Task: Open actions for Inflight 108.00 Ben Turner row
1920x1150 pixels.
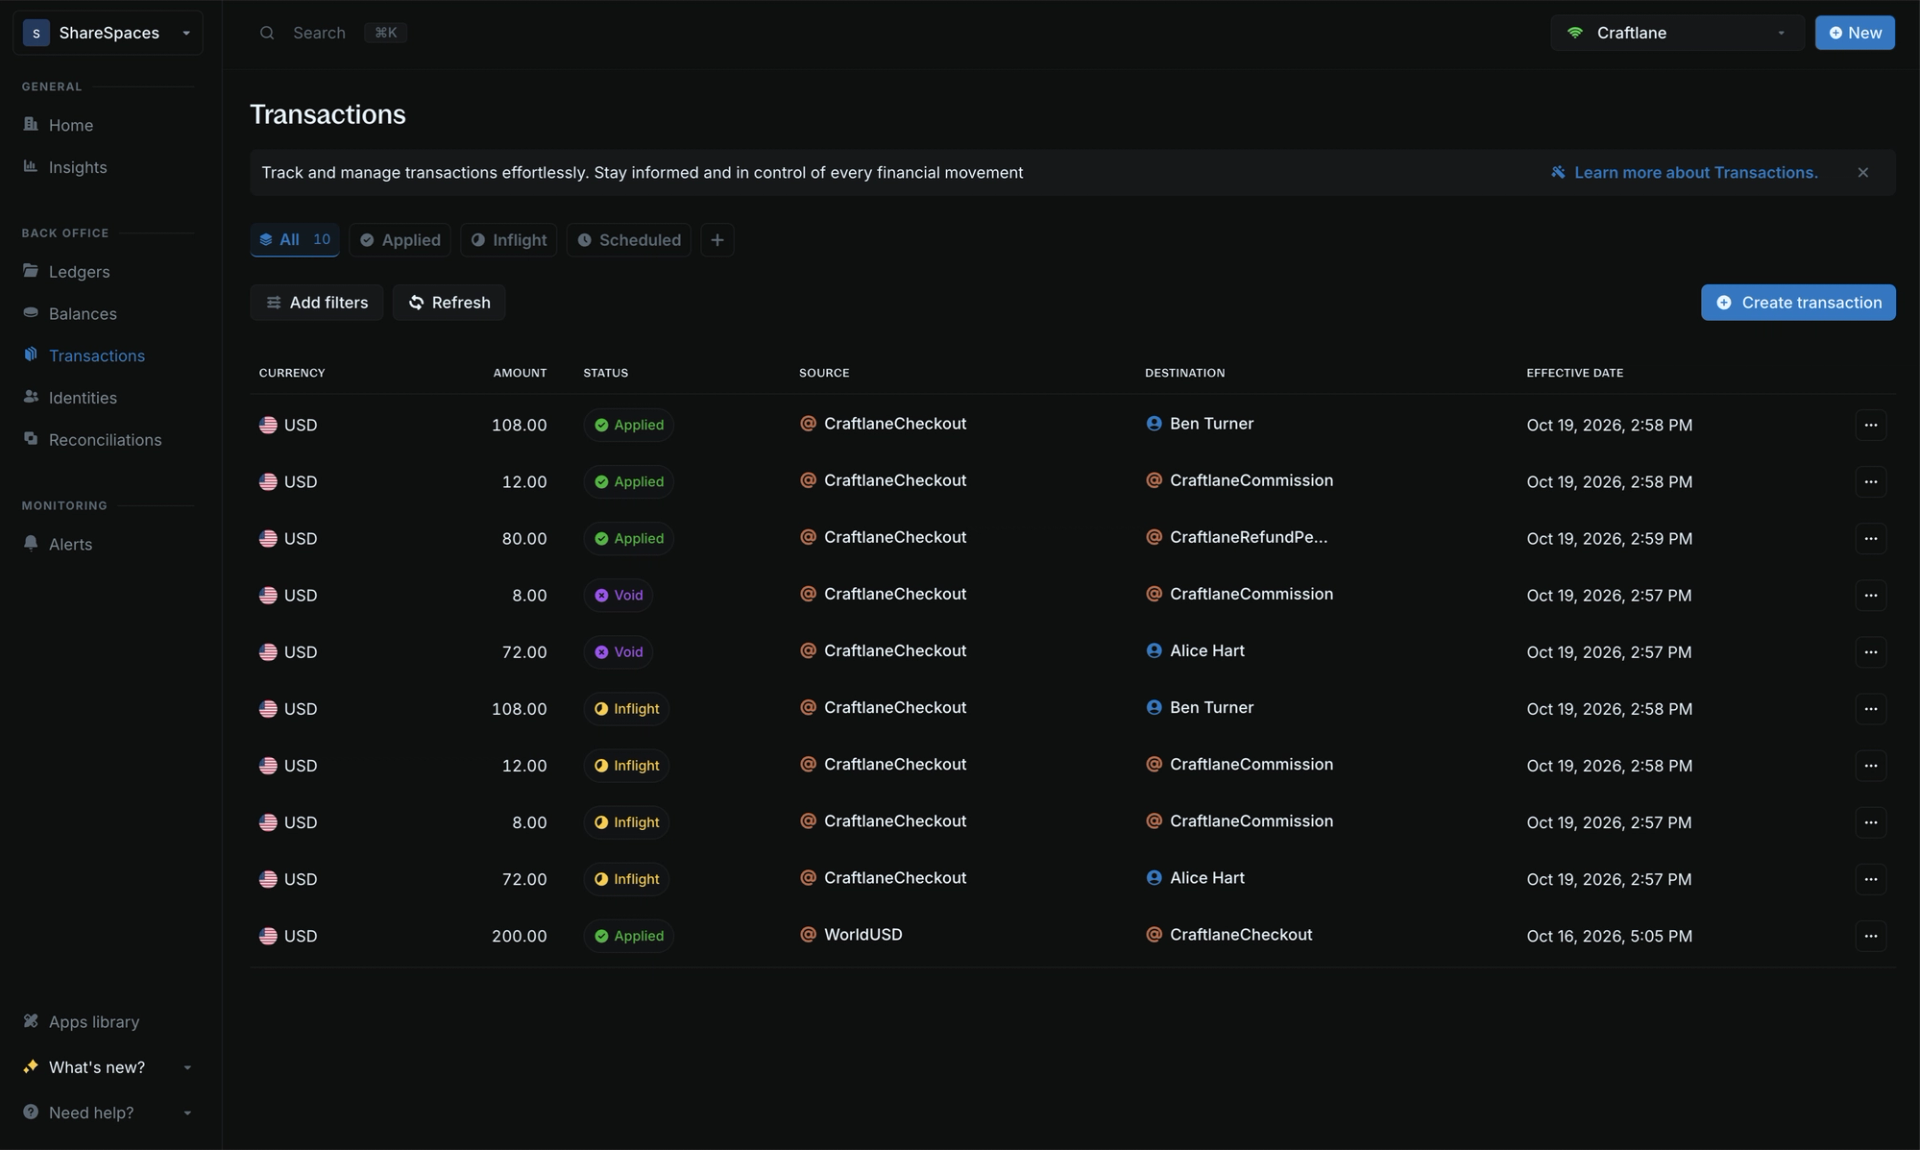Action: click(x=1870, y=709)
